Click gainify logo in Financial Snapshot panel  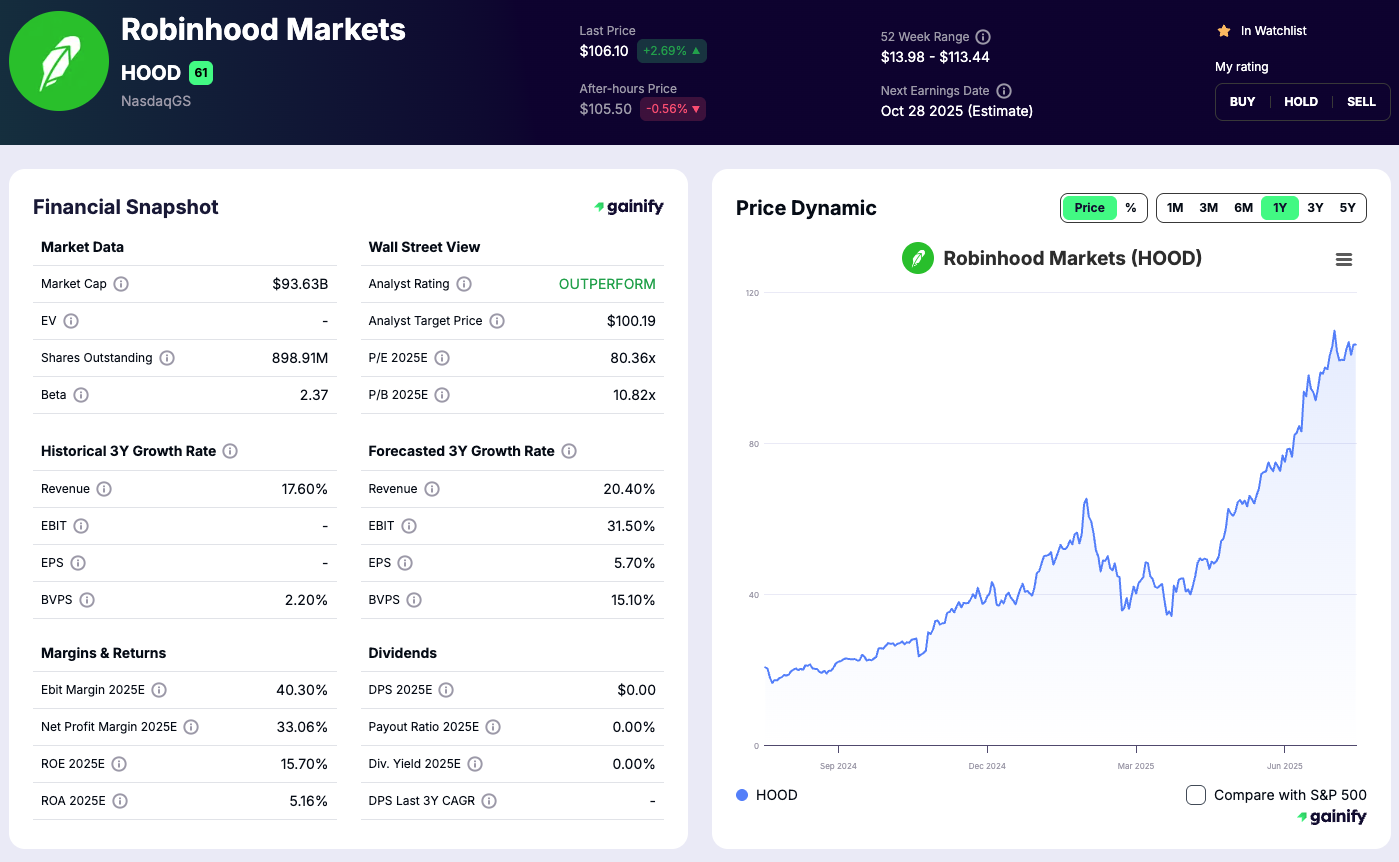pos(629,207)
